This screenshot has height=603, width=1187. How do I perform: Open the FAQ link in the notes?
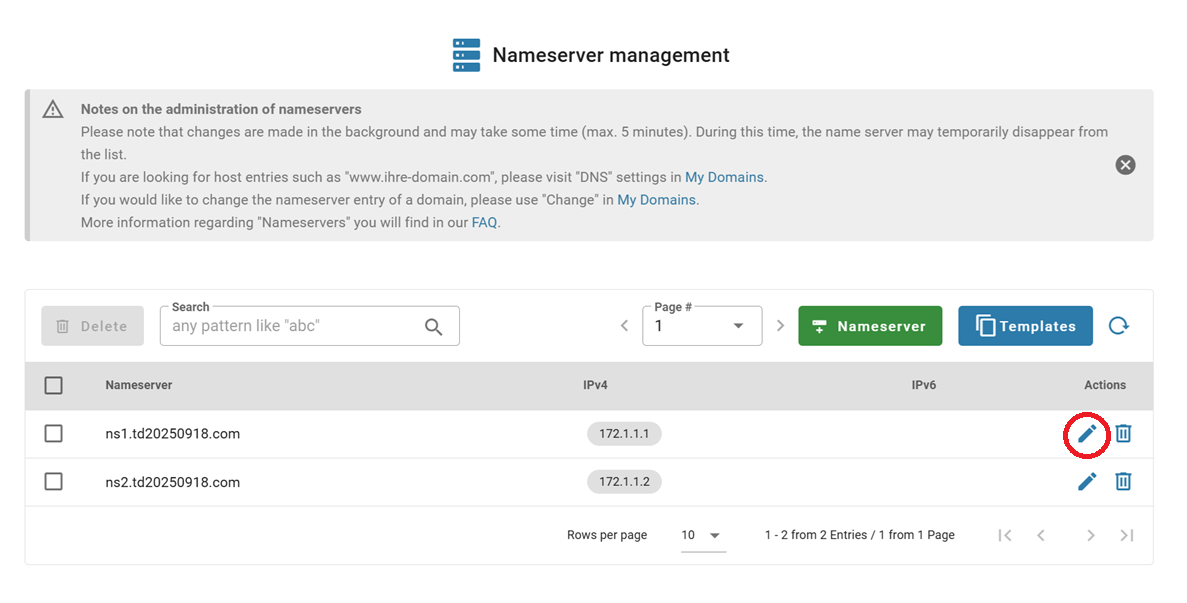(484, 223)
